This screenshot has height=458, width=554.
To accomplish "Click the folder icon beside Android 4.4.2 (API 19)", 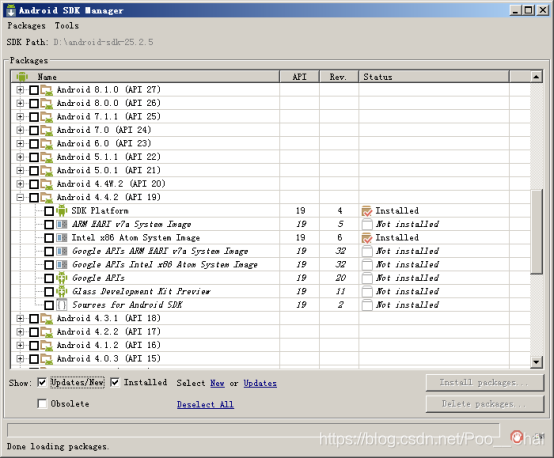I will [46, 198].
